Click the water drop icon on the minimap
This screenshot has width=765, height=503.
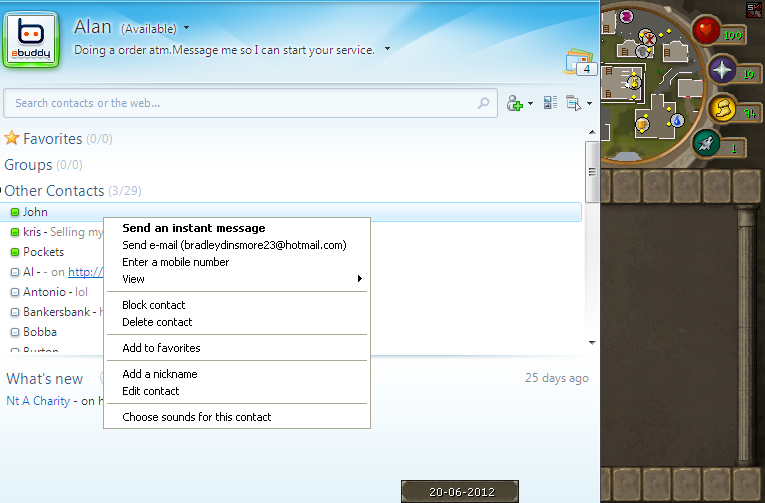click(x=677, y=120)
